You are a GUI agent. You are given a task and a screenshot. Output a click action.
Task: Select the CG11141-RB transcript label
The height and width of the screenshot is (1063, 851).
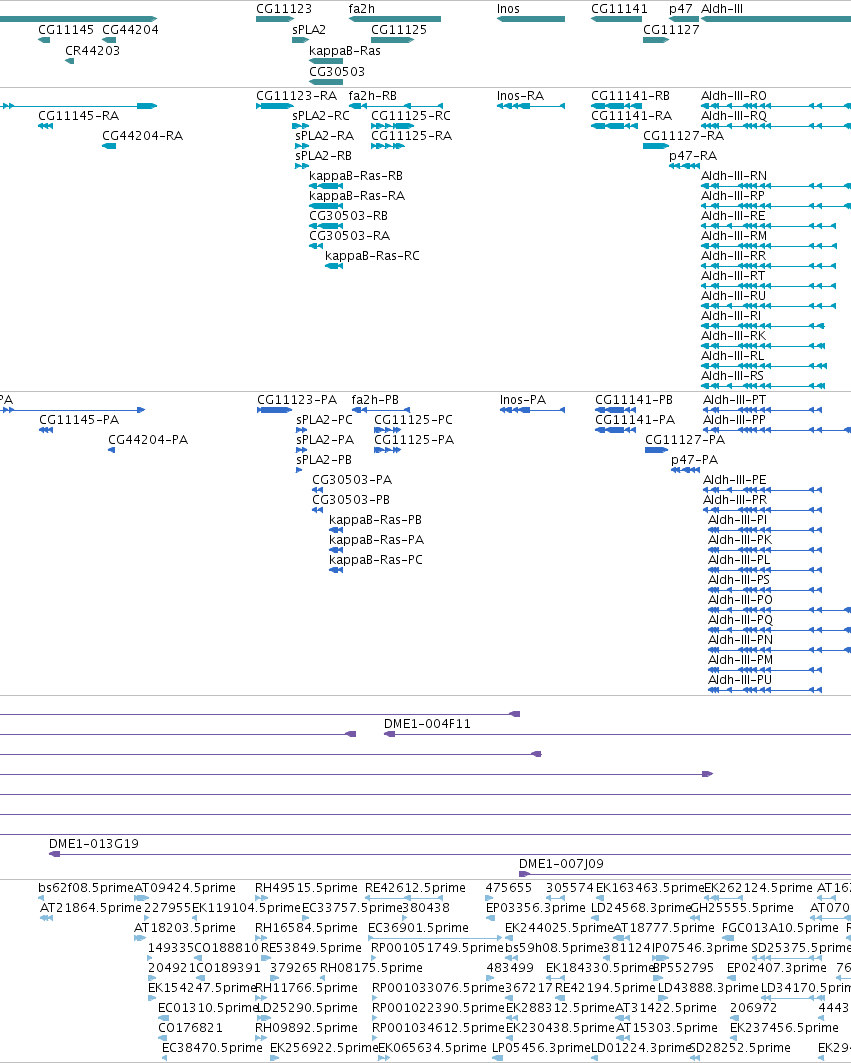pyautogui.click(x=631, y=96)
